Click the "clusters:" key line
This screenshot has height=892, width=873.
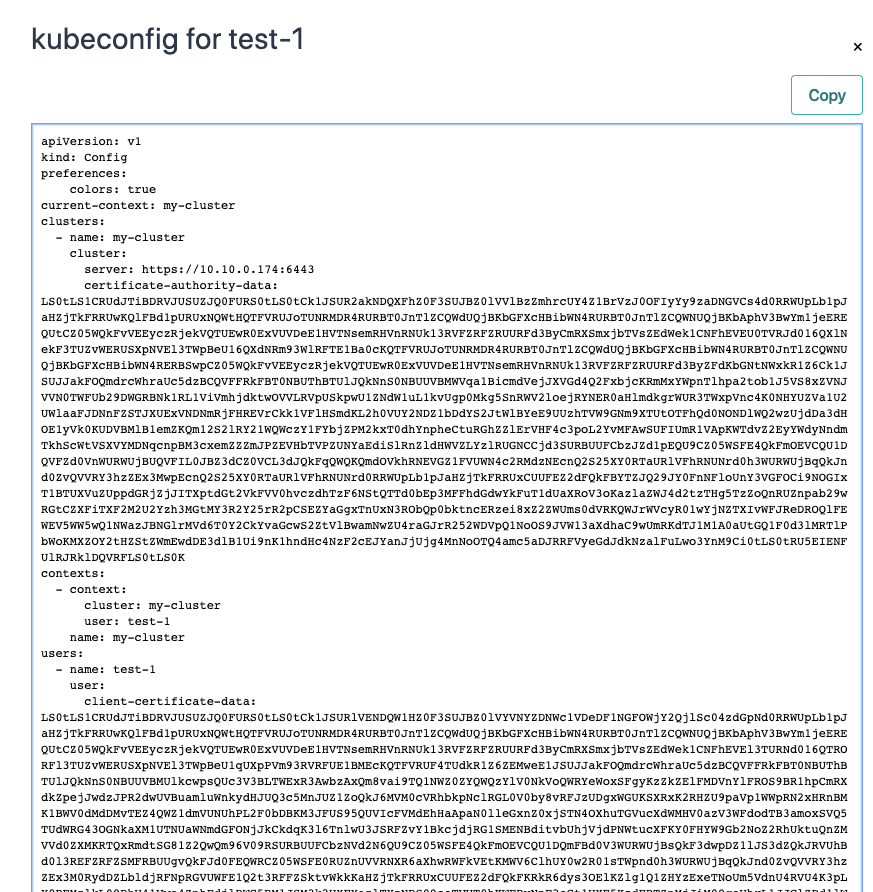pos(73,222)
